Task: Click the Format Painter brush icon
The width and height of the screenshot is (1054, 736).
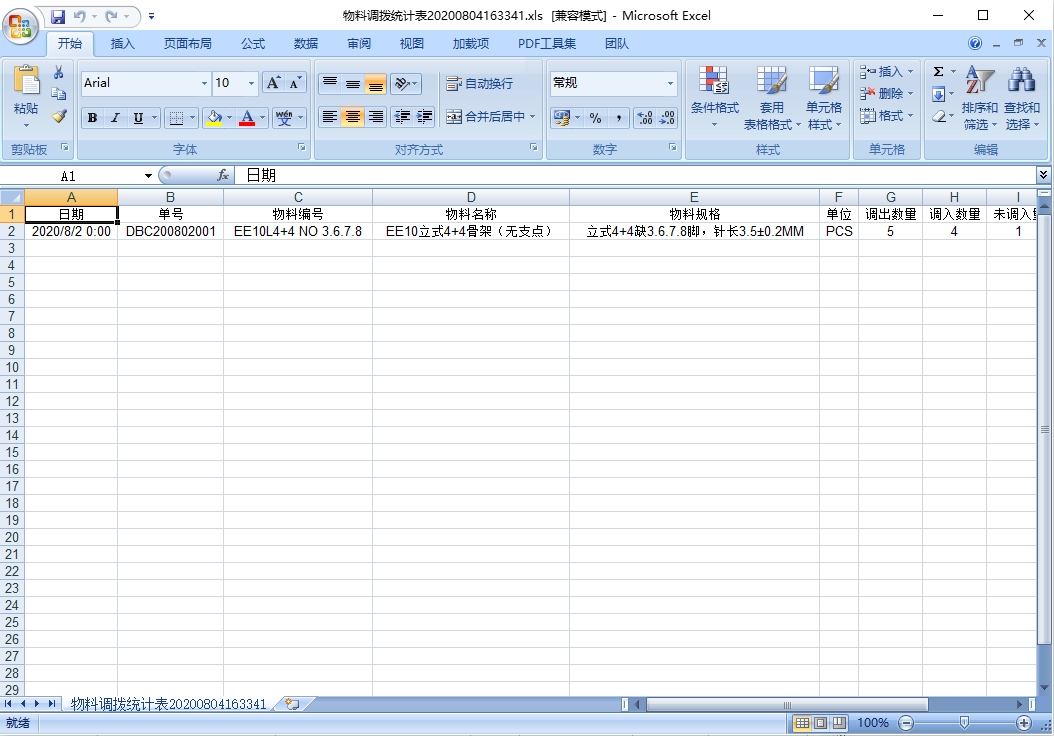Action: 59,116
